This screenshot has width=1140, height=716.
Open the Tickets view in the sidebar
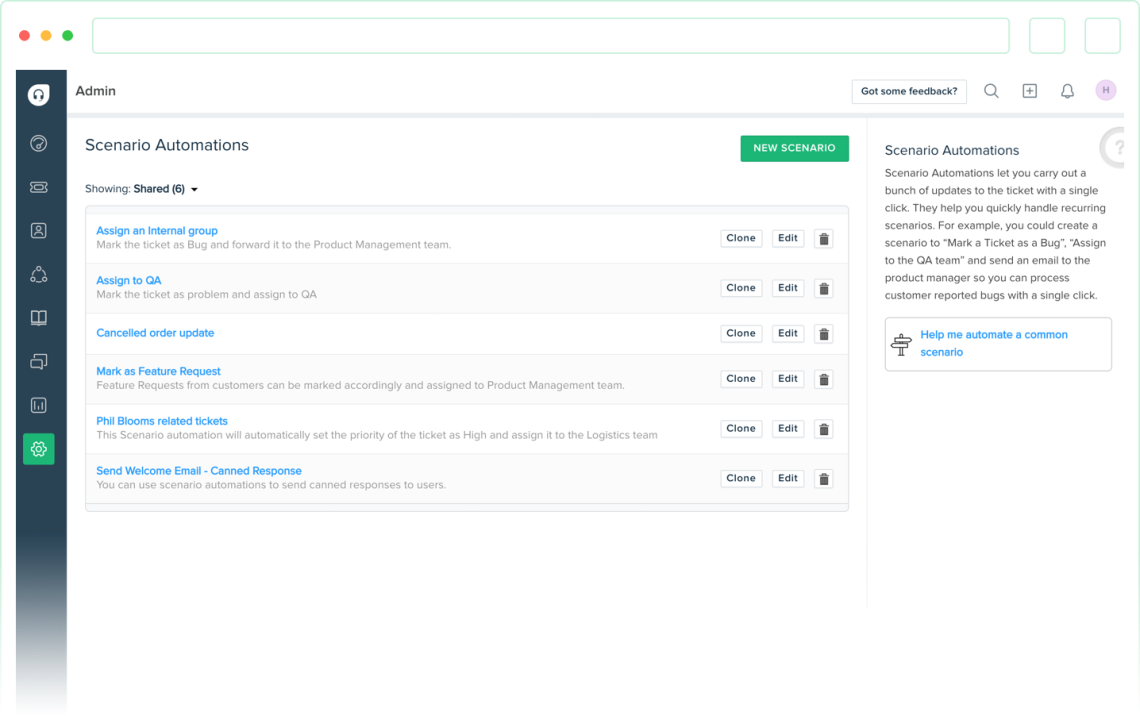click(38, 187)
